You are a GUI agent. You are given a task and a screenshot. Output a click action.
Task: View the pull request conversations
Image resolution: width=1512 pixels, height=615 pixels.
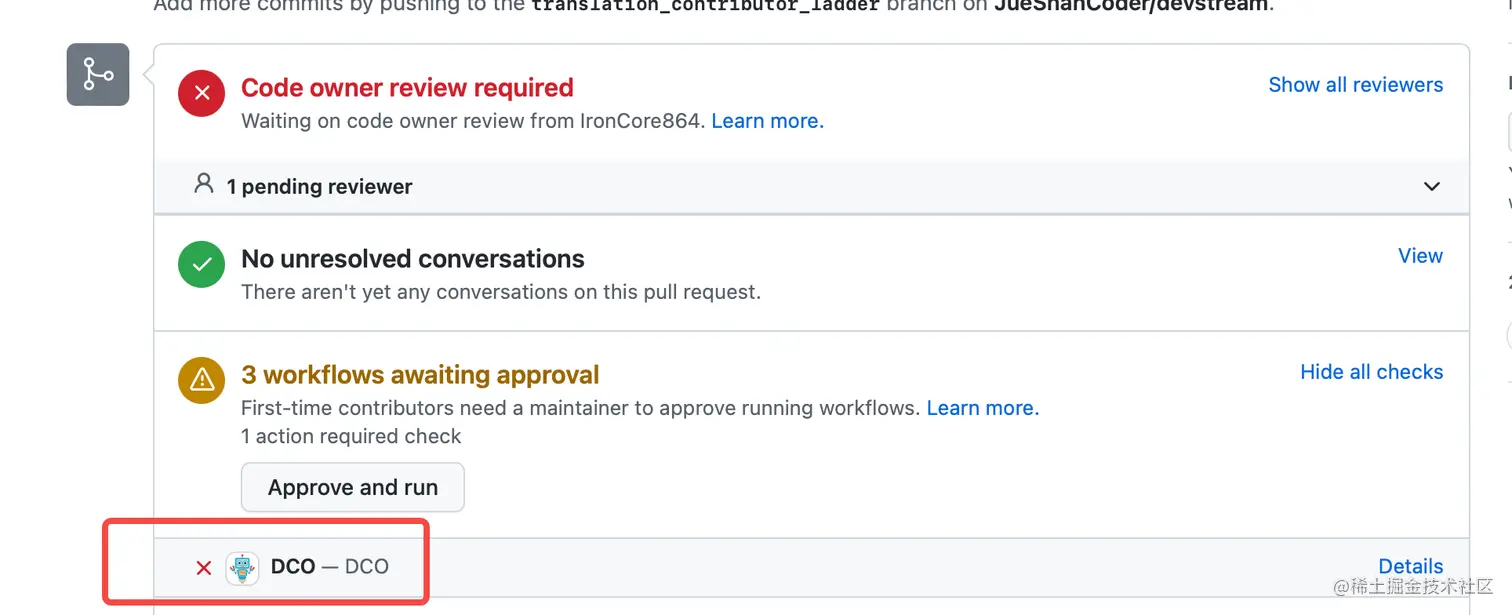pos(1420,256)
